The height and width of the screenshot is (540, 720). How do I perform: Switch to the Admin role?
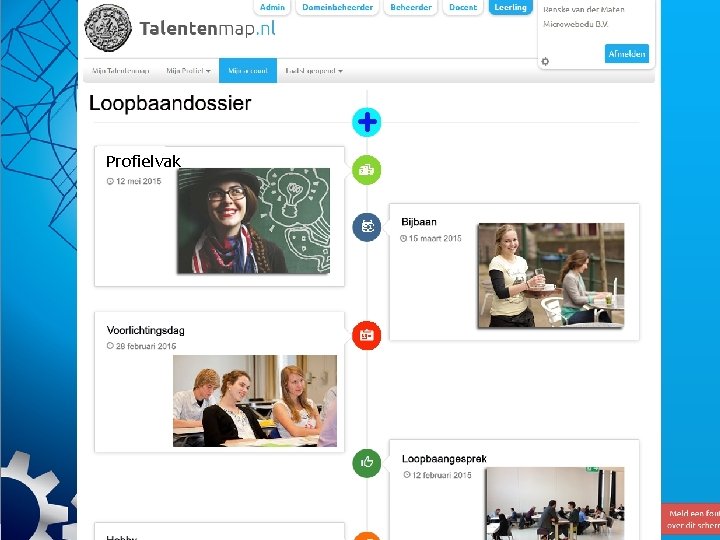coord(272,7)
